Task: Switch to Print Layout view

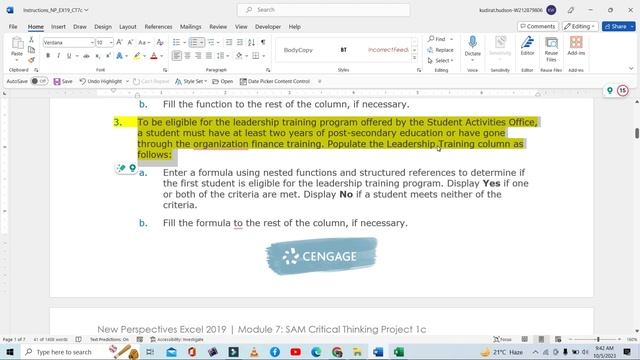Action: [x=541, y=339]
